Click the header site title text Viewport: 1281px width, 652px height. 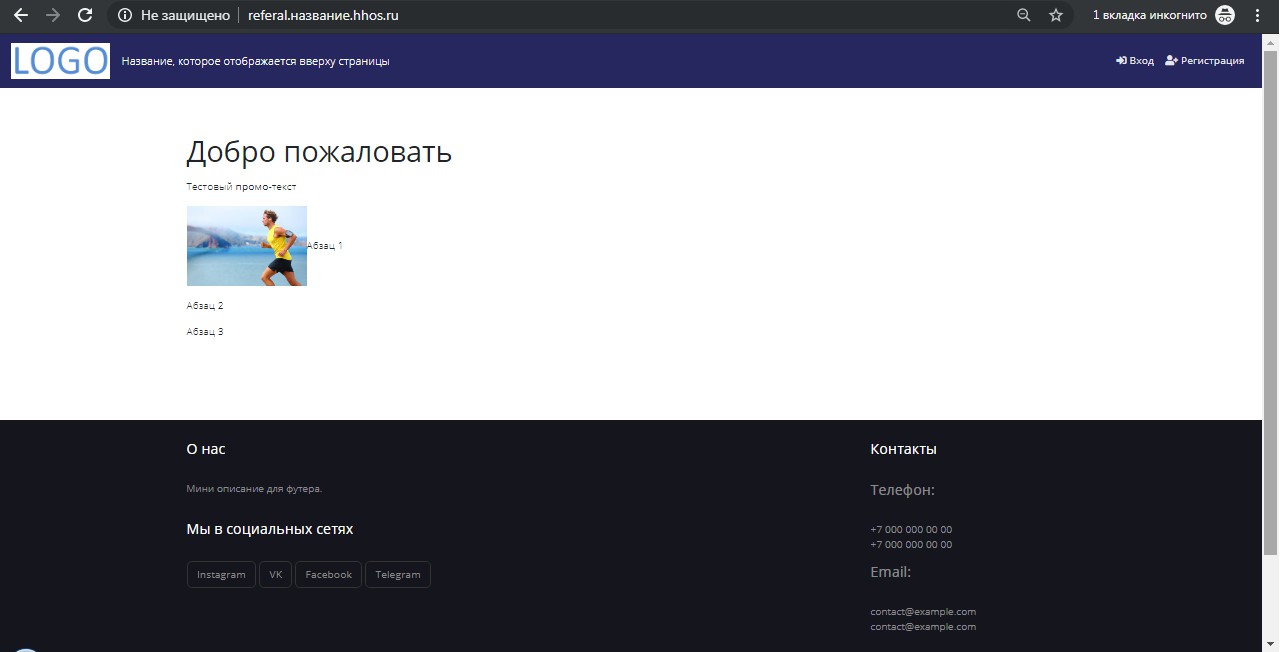(255, 61)
